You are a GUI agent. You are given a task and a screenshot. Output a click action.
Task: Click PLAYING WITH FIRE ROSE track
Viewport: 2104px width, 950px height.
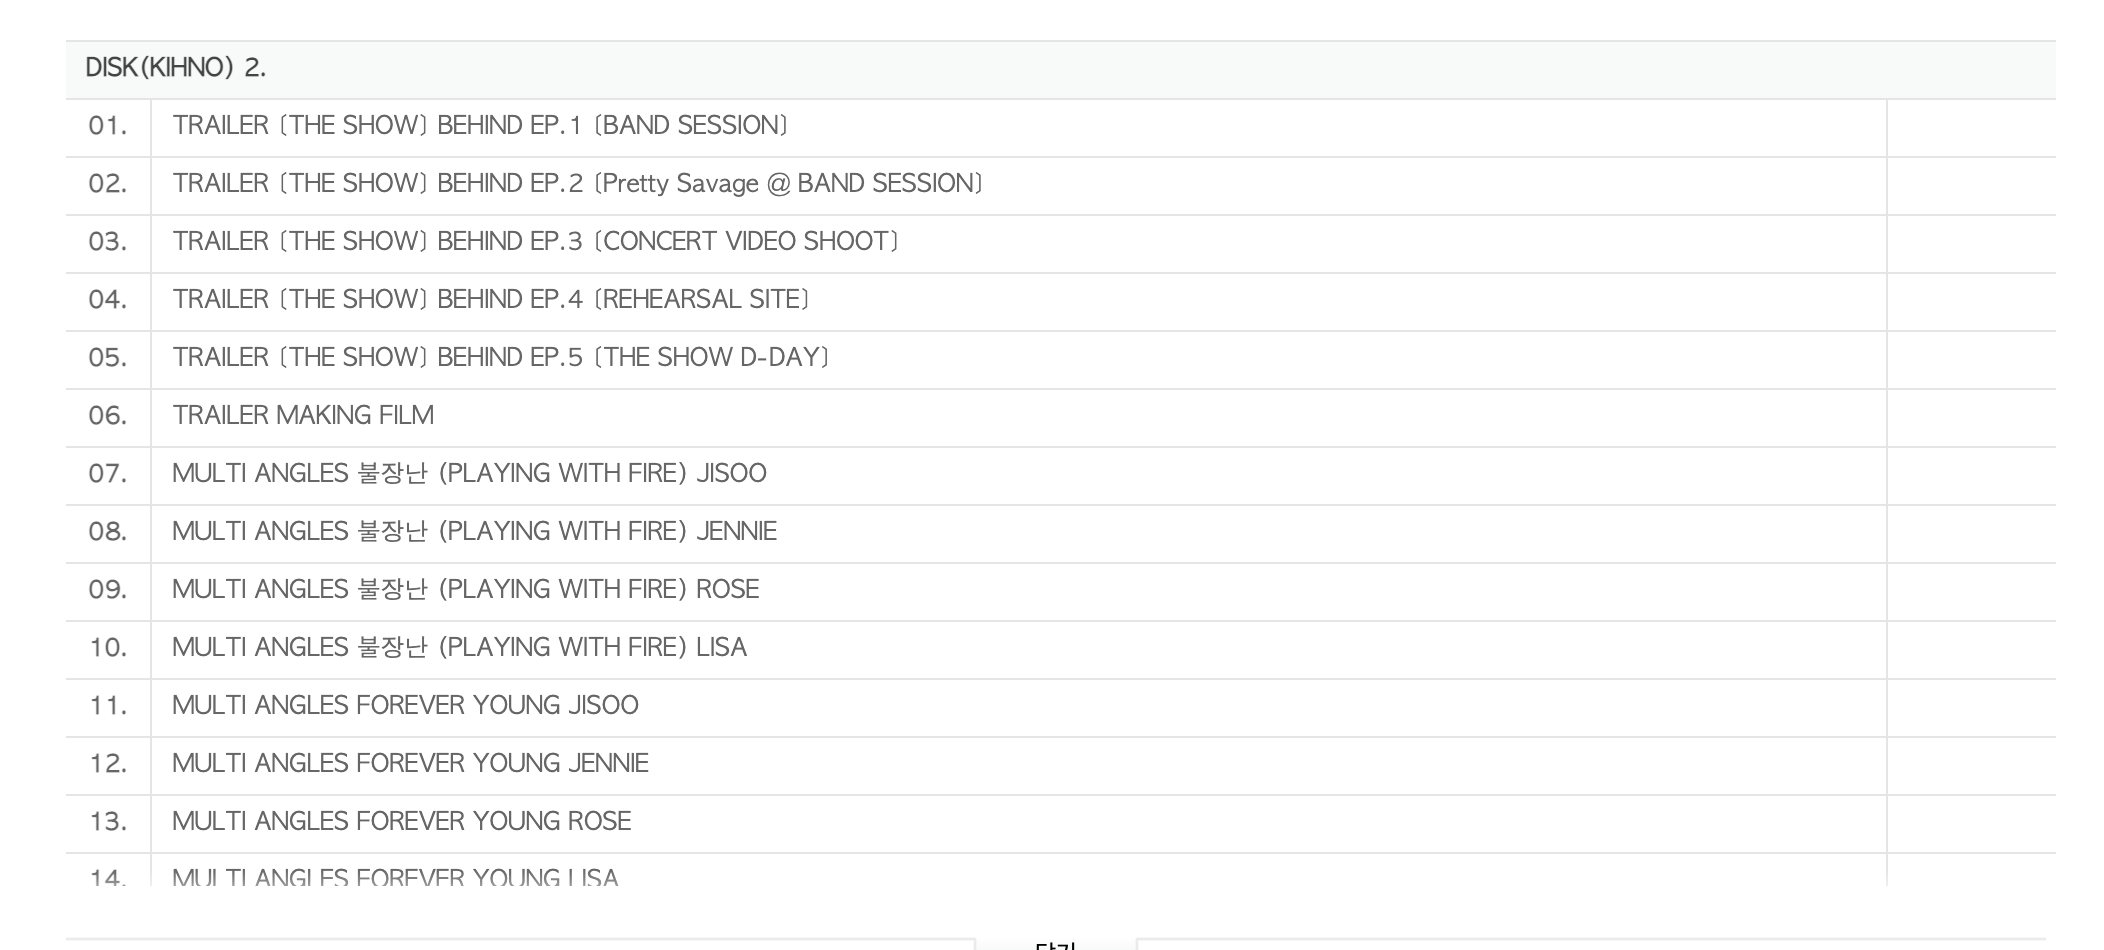pyautogui.click(x=465, y=590)
